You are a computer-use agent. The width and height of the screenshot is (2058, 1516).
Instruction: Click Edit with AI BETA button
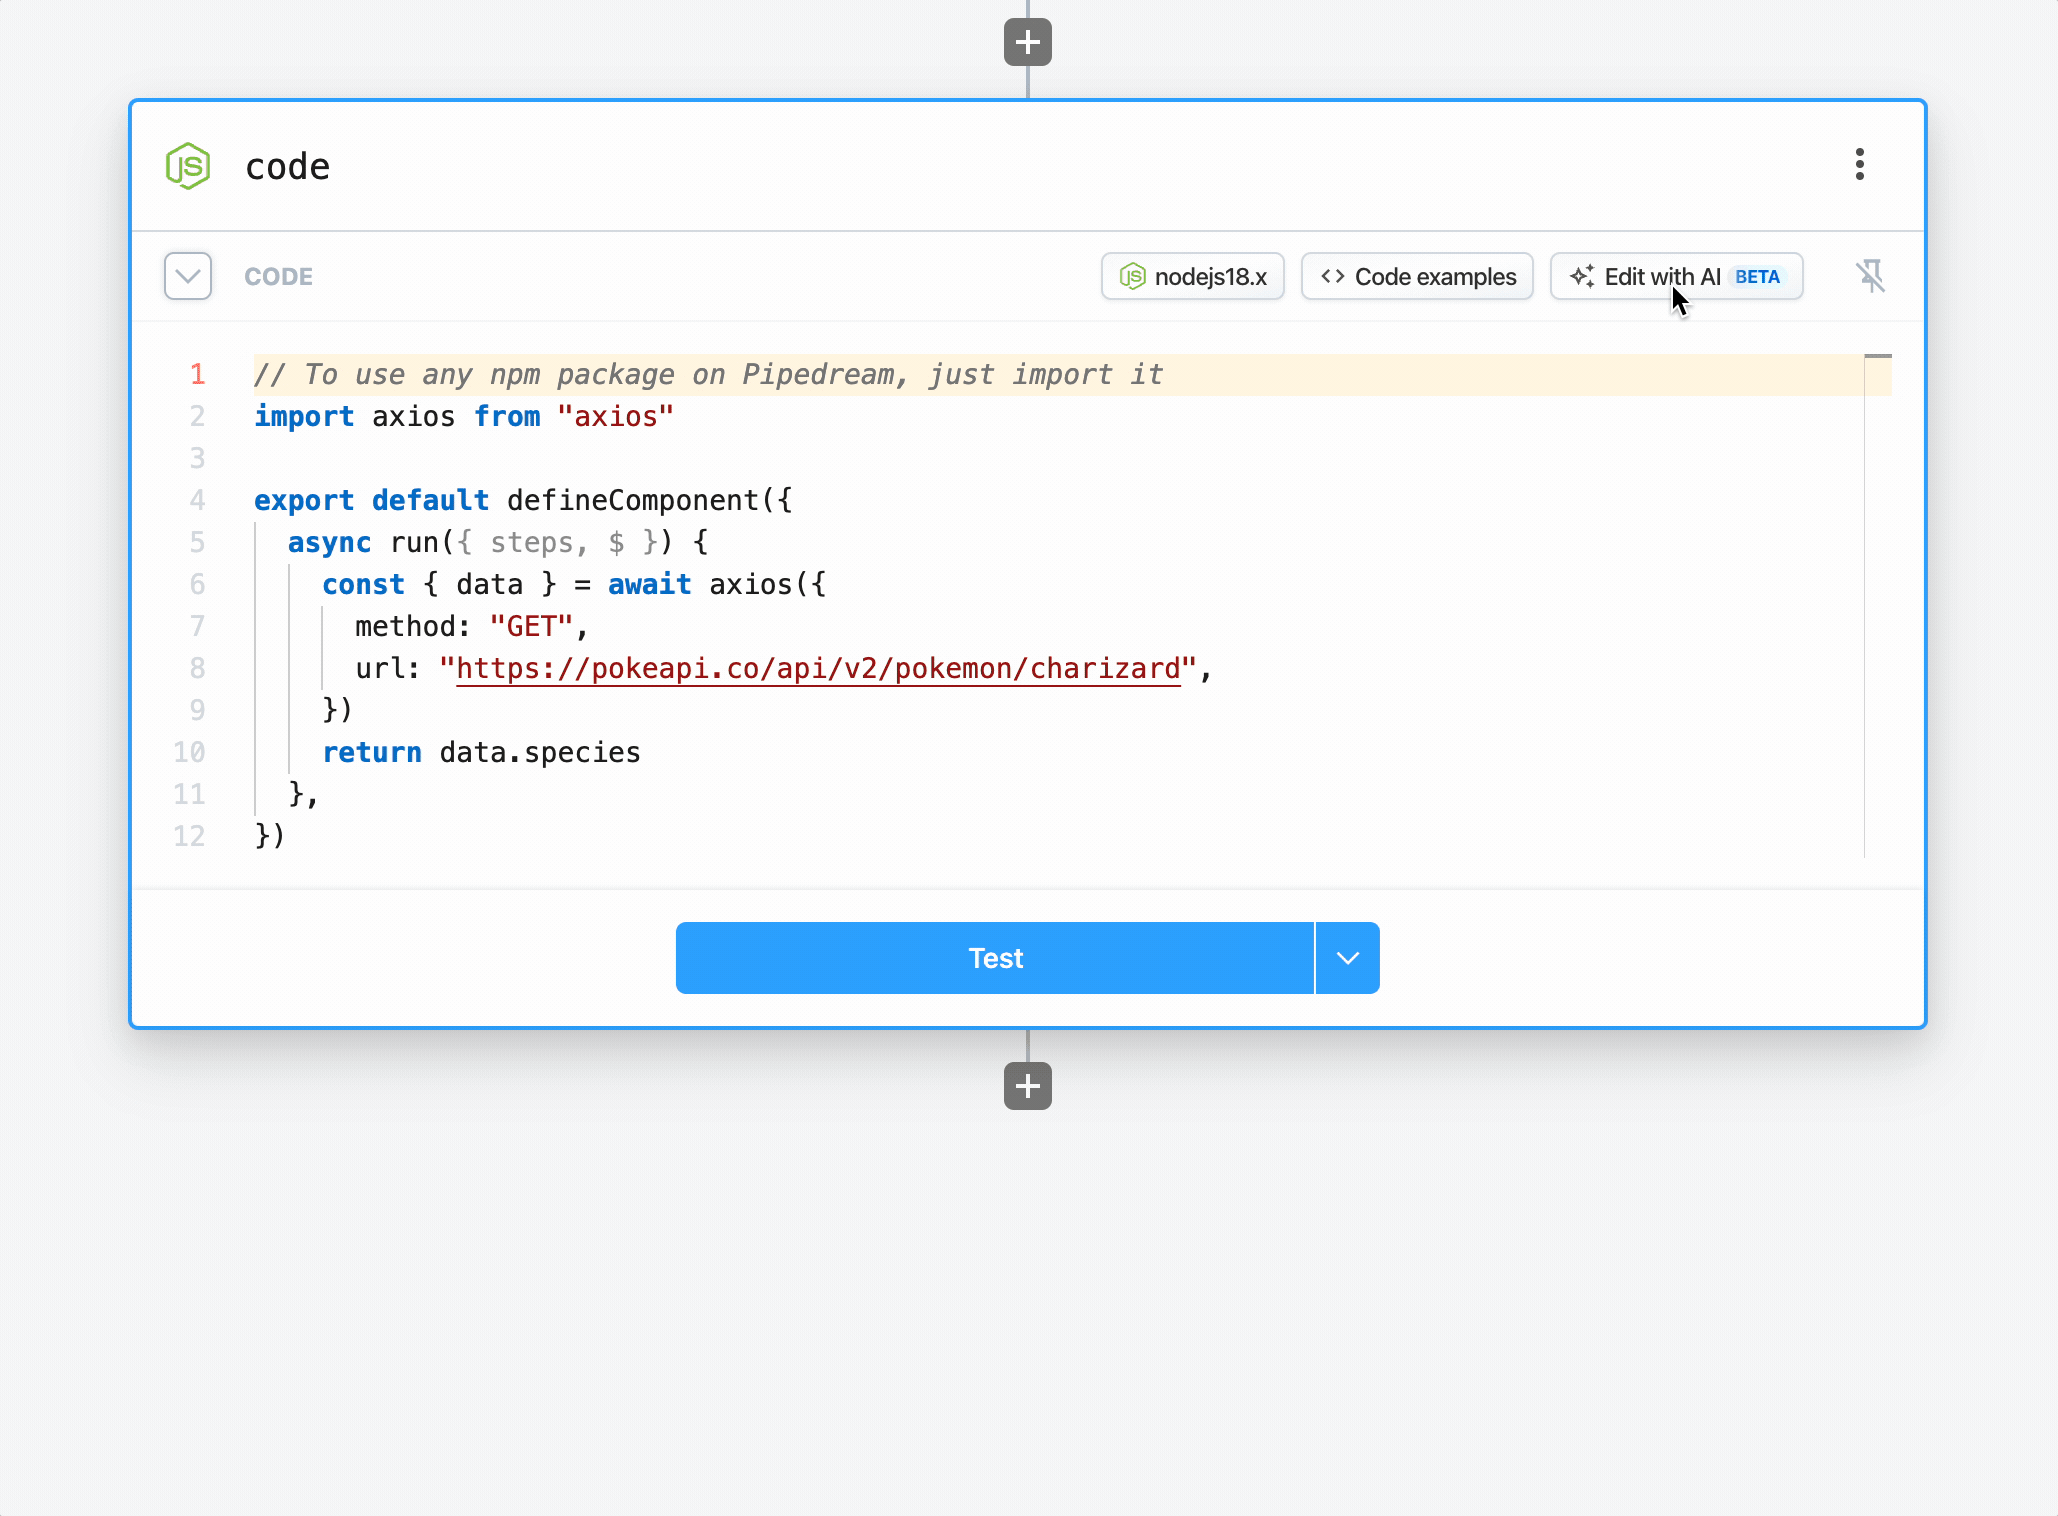pyautogui.click(x=1677, y=276)
